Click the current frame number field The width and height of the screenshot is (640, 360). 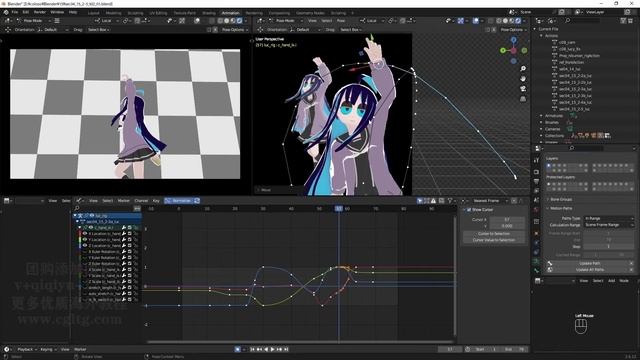(450, 349)
